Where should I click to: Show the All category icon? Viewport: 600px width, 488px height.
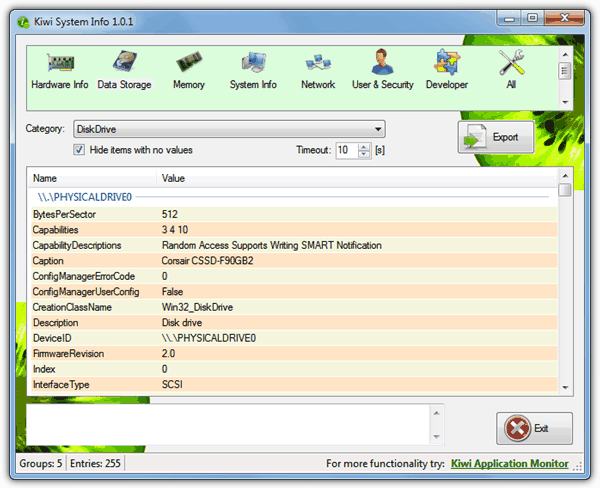pyautogui.click(x=511, y=69)
